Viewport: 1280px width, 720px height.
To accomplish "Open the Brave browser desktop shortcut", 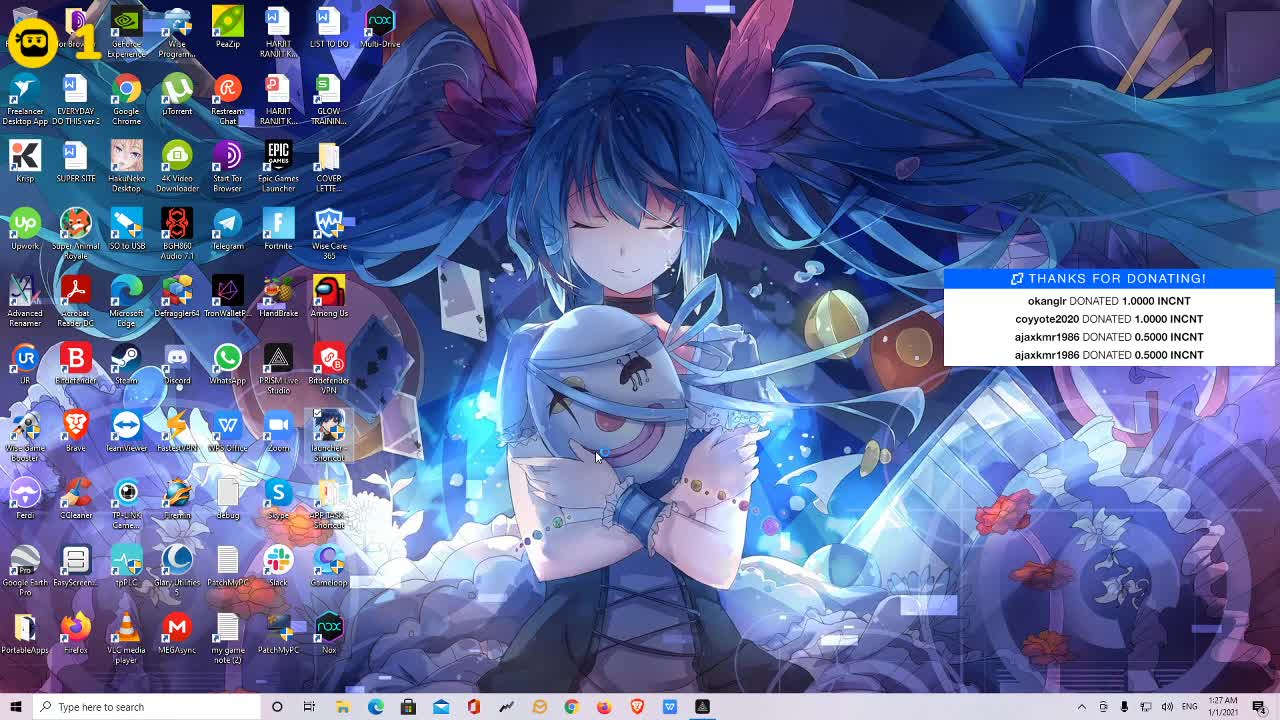I will (75, 431).
